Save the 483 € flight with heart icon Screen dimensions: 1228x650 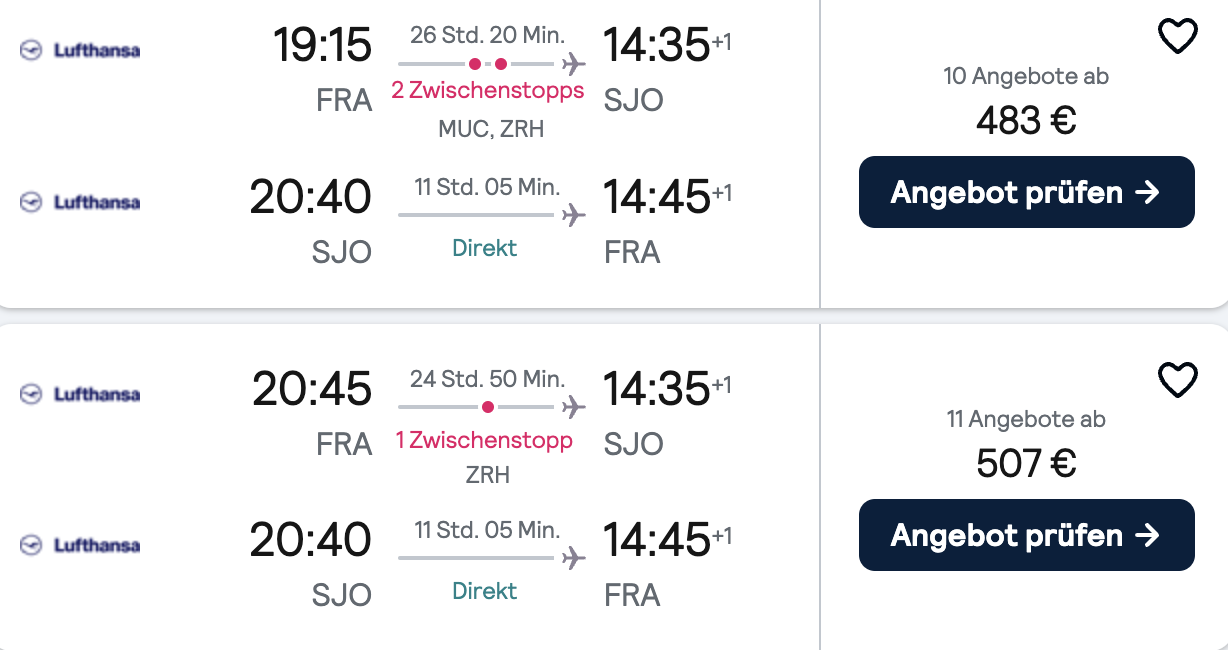pos(1177,38)
